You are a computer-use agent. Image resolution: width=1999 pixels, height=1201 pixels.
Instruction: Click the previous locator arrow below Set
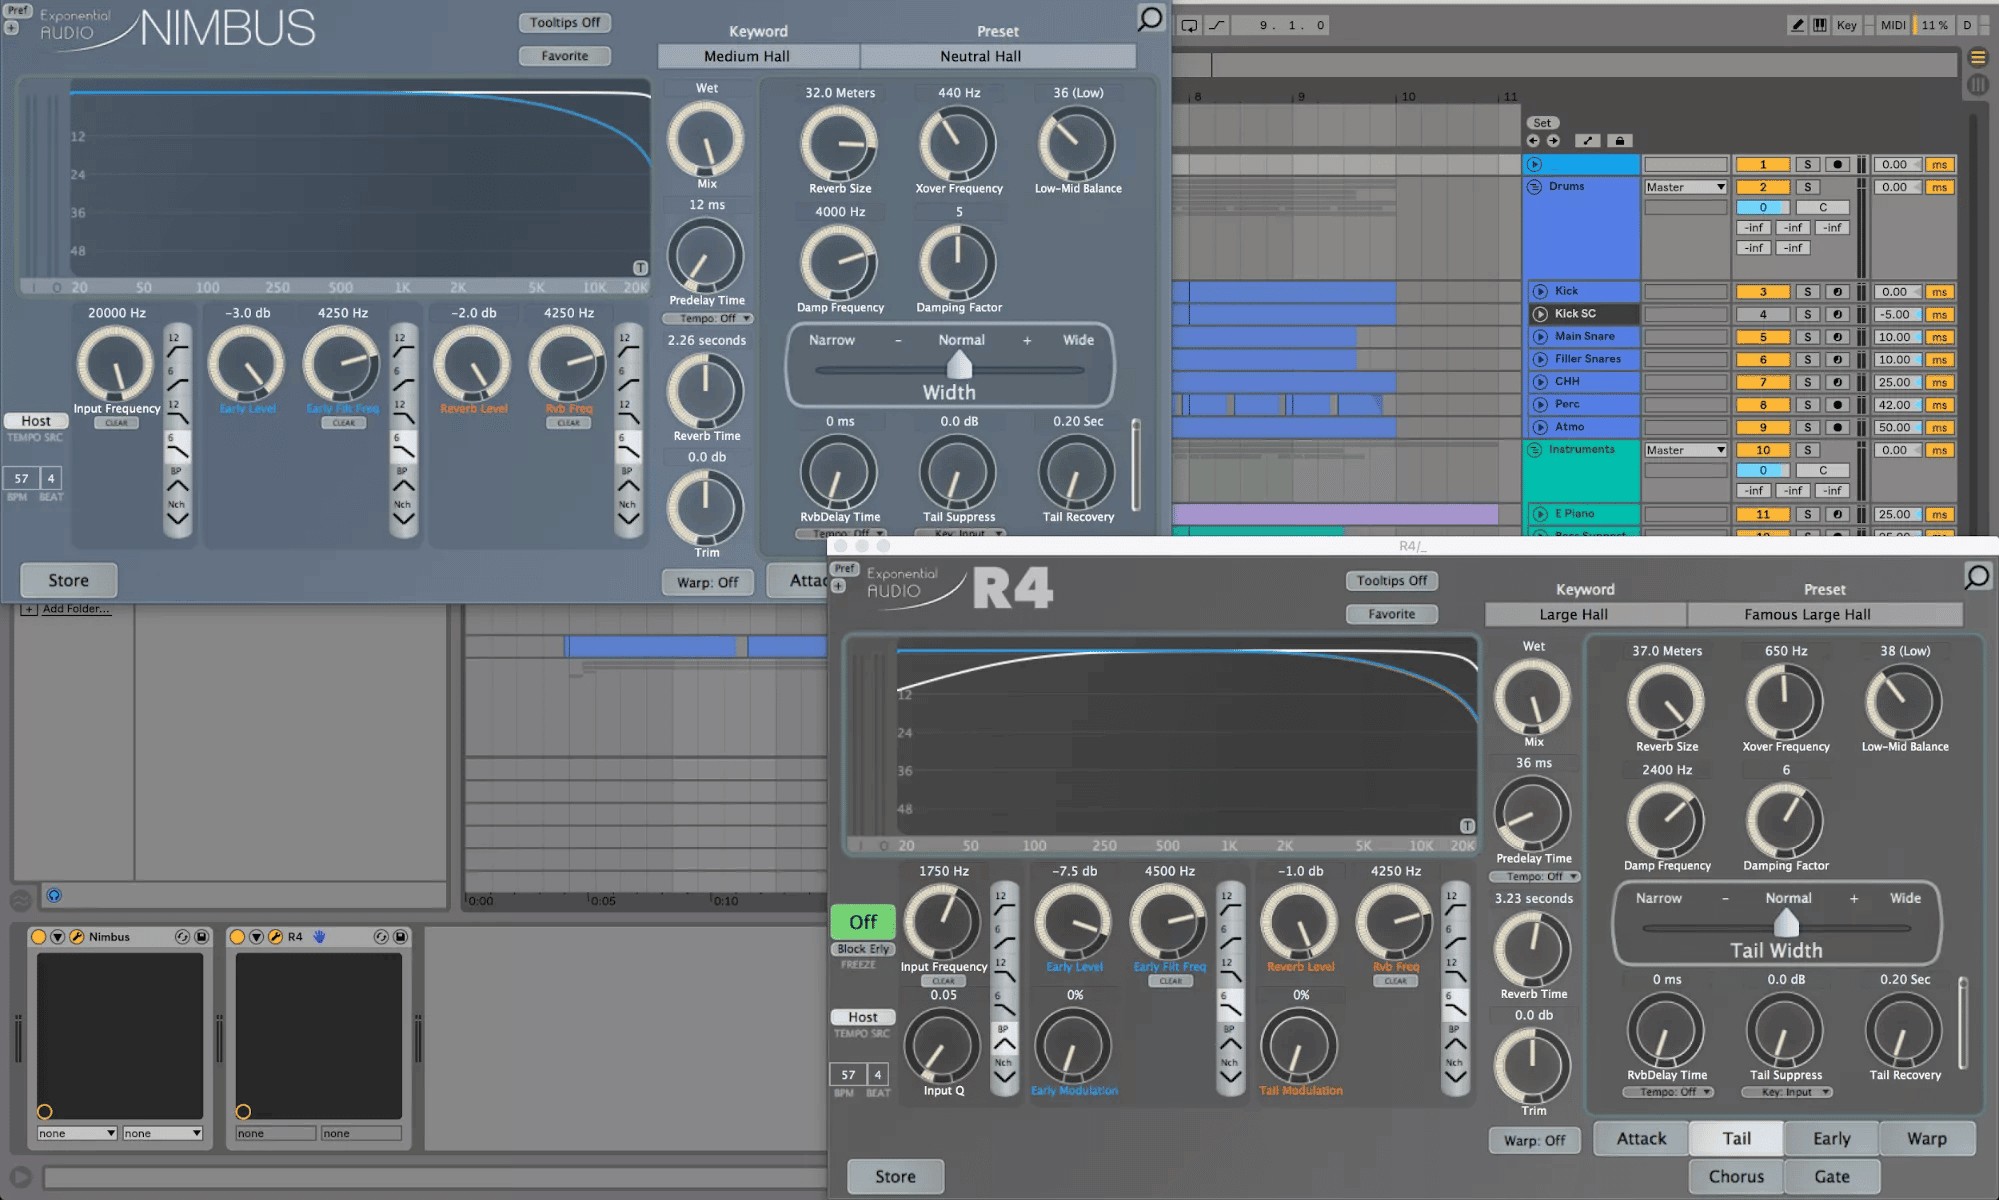tap(1534, 141)
